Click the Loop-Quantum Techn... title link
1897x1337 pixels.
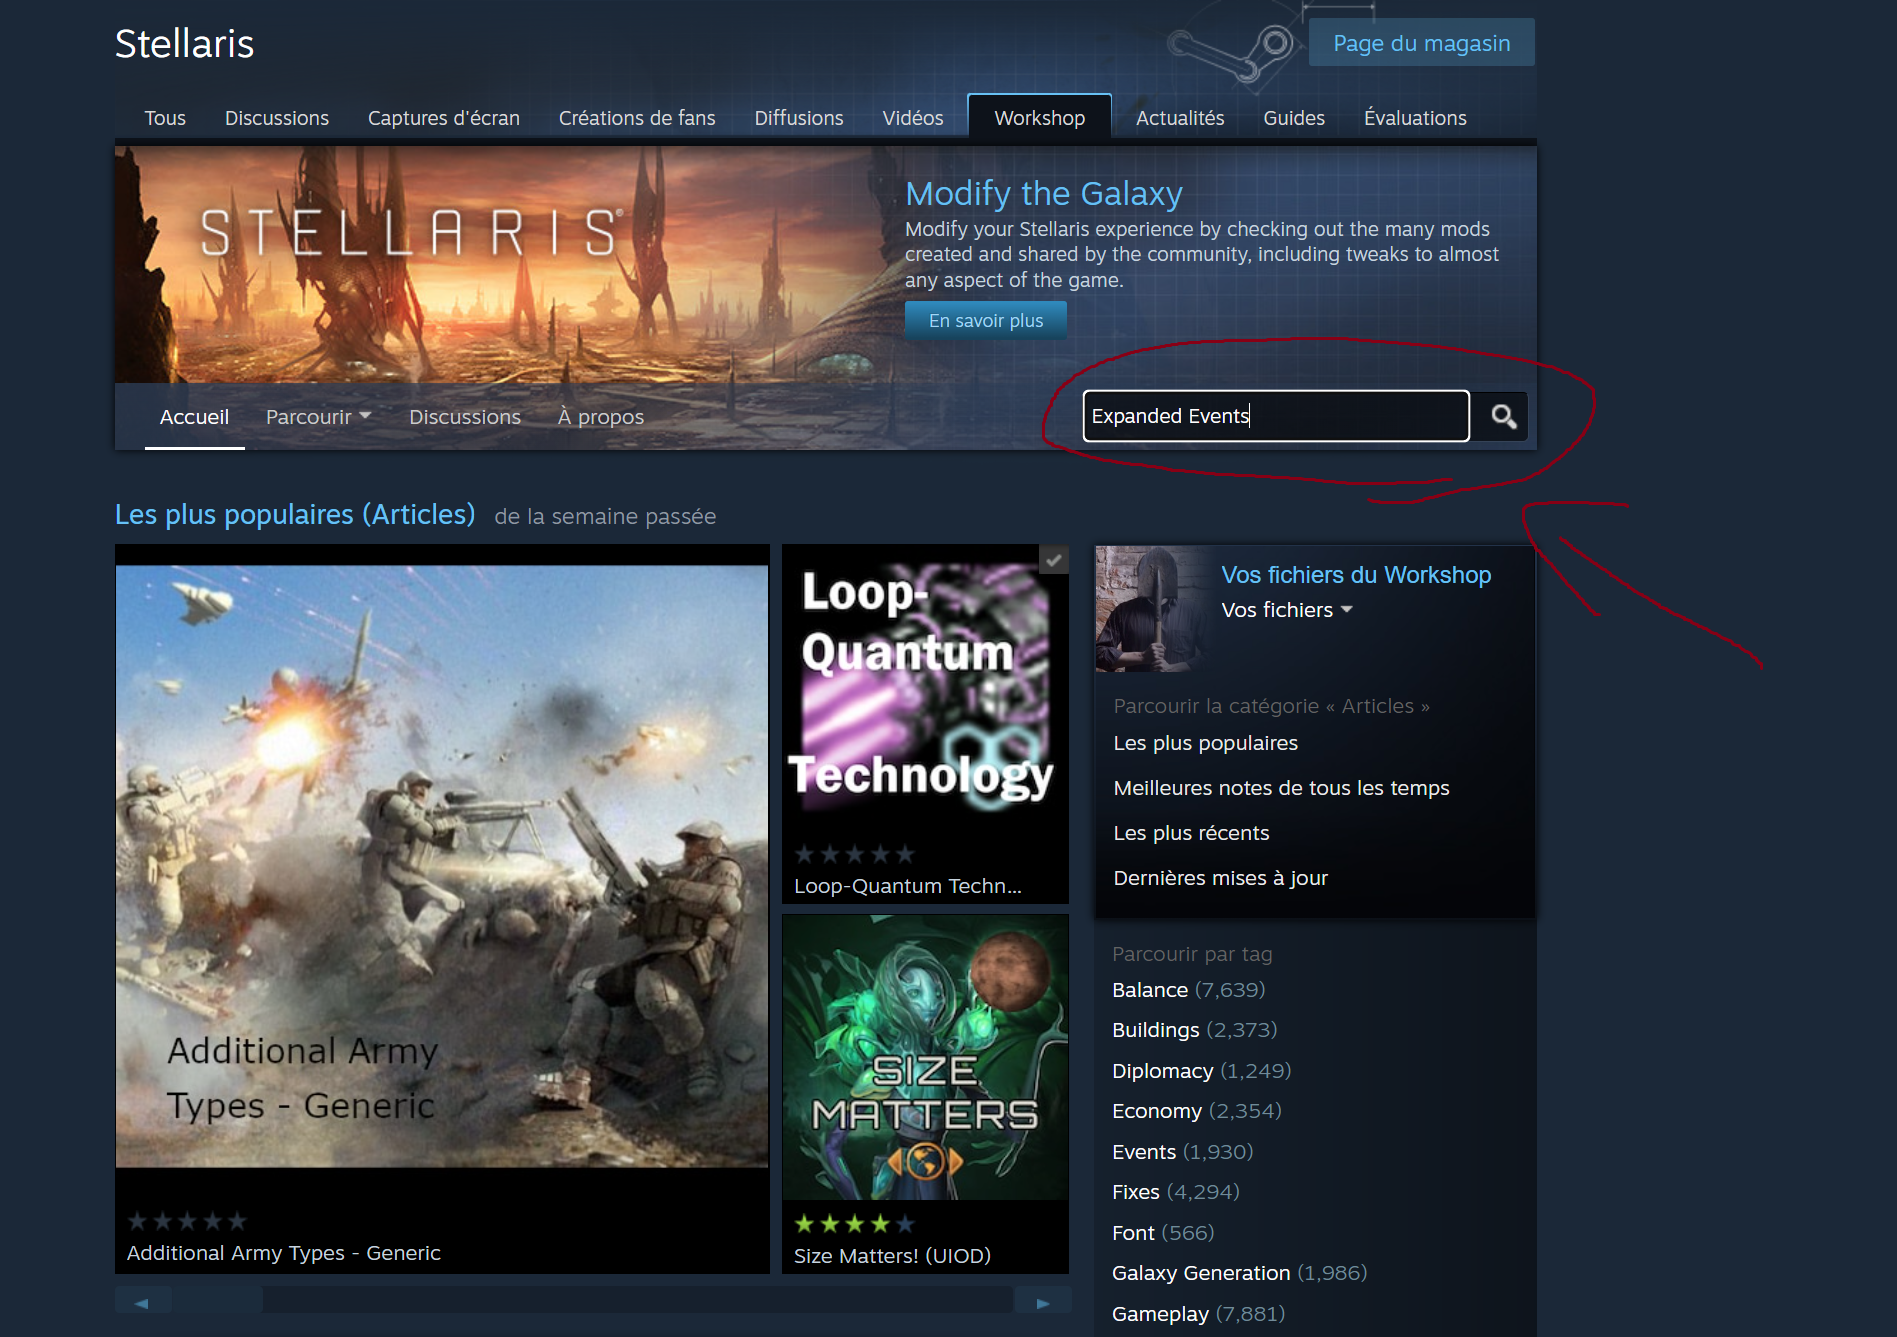(908, 886)
